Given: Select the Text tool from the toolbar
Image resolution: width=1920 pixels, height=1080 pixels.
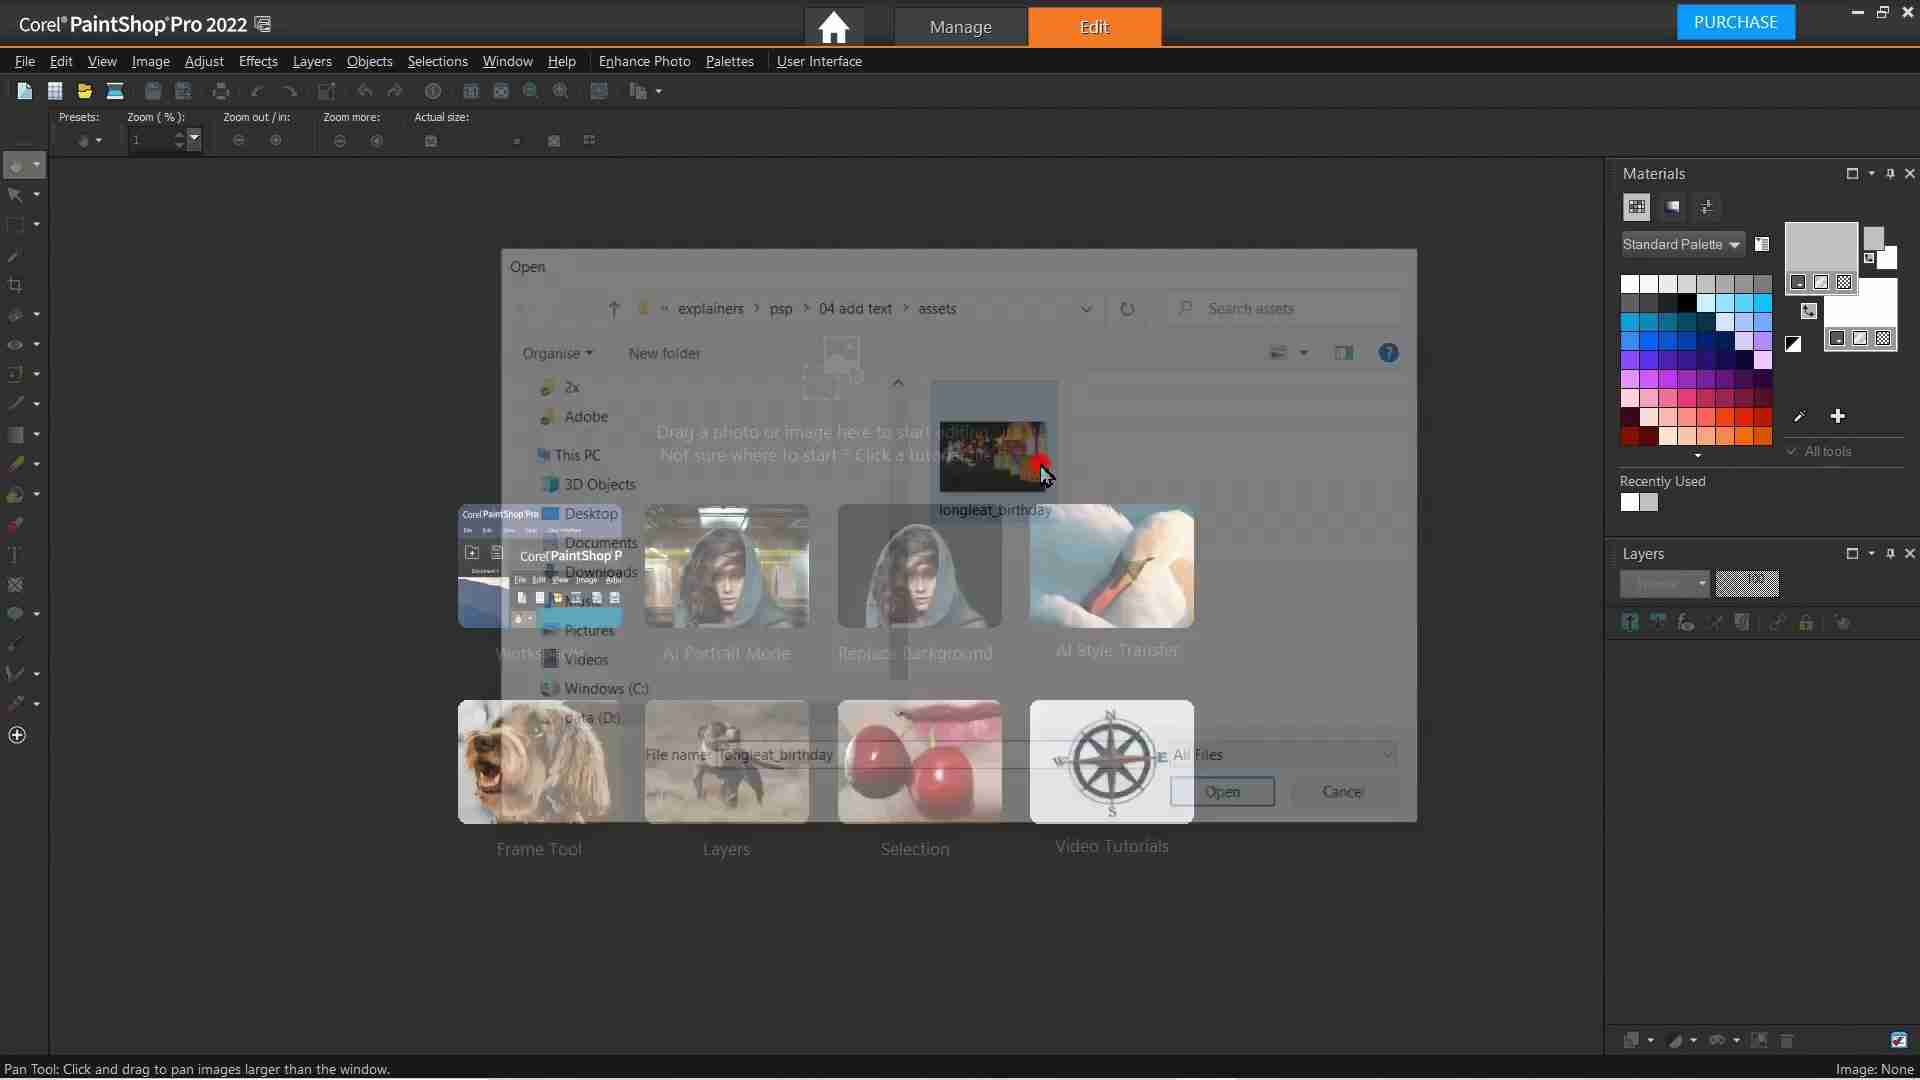Looking at the screenshot, I should tap(16, 555).
